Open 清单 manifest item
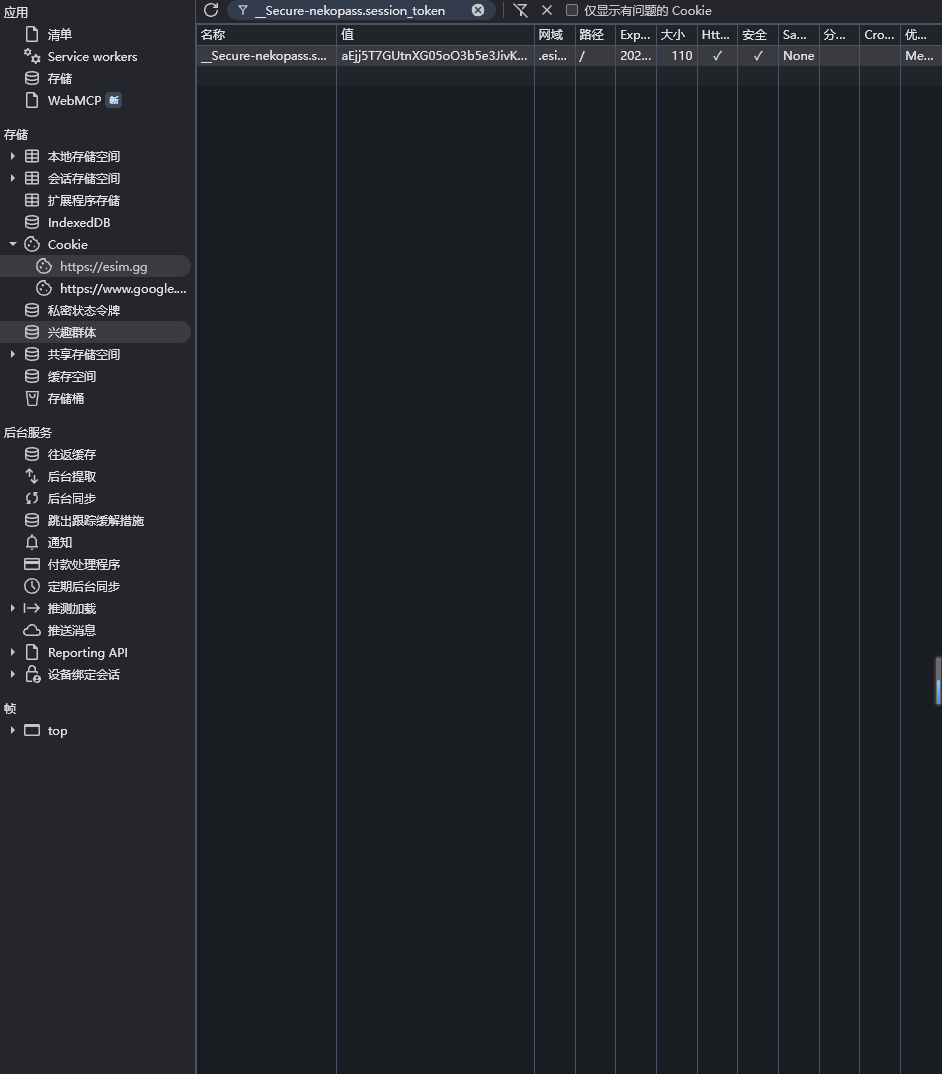Image resolution: width=942 pixels, height=1074 pixels. coord(60,34)
